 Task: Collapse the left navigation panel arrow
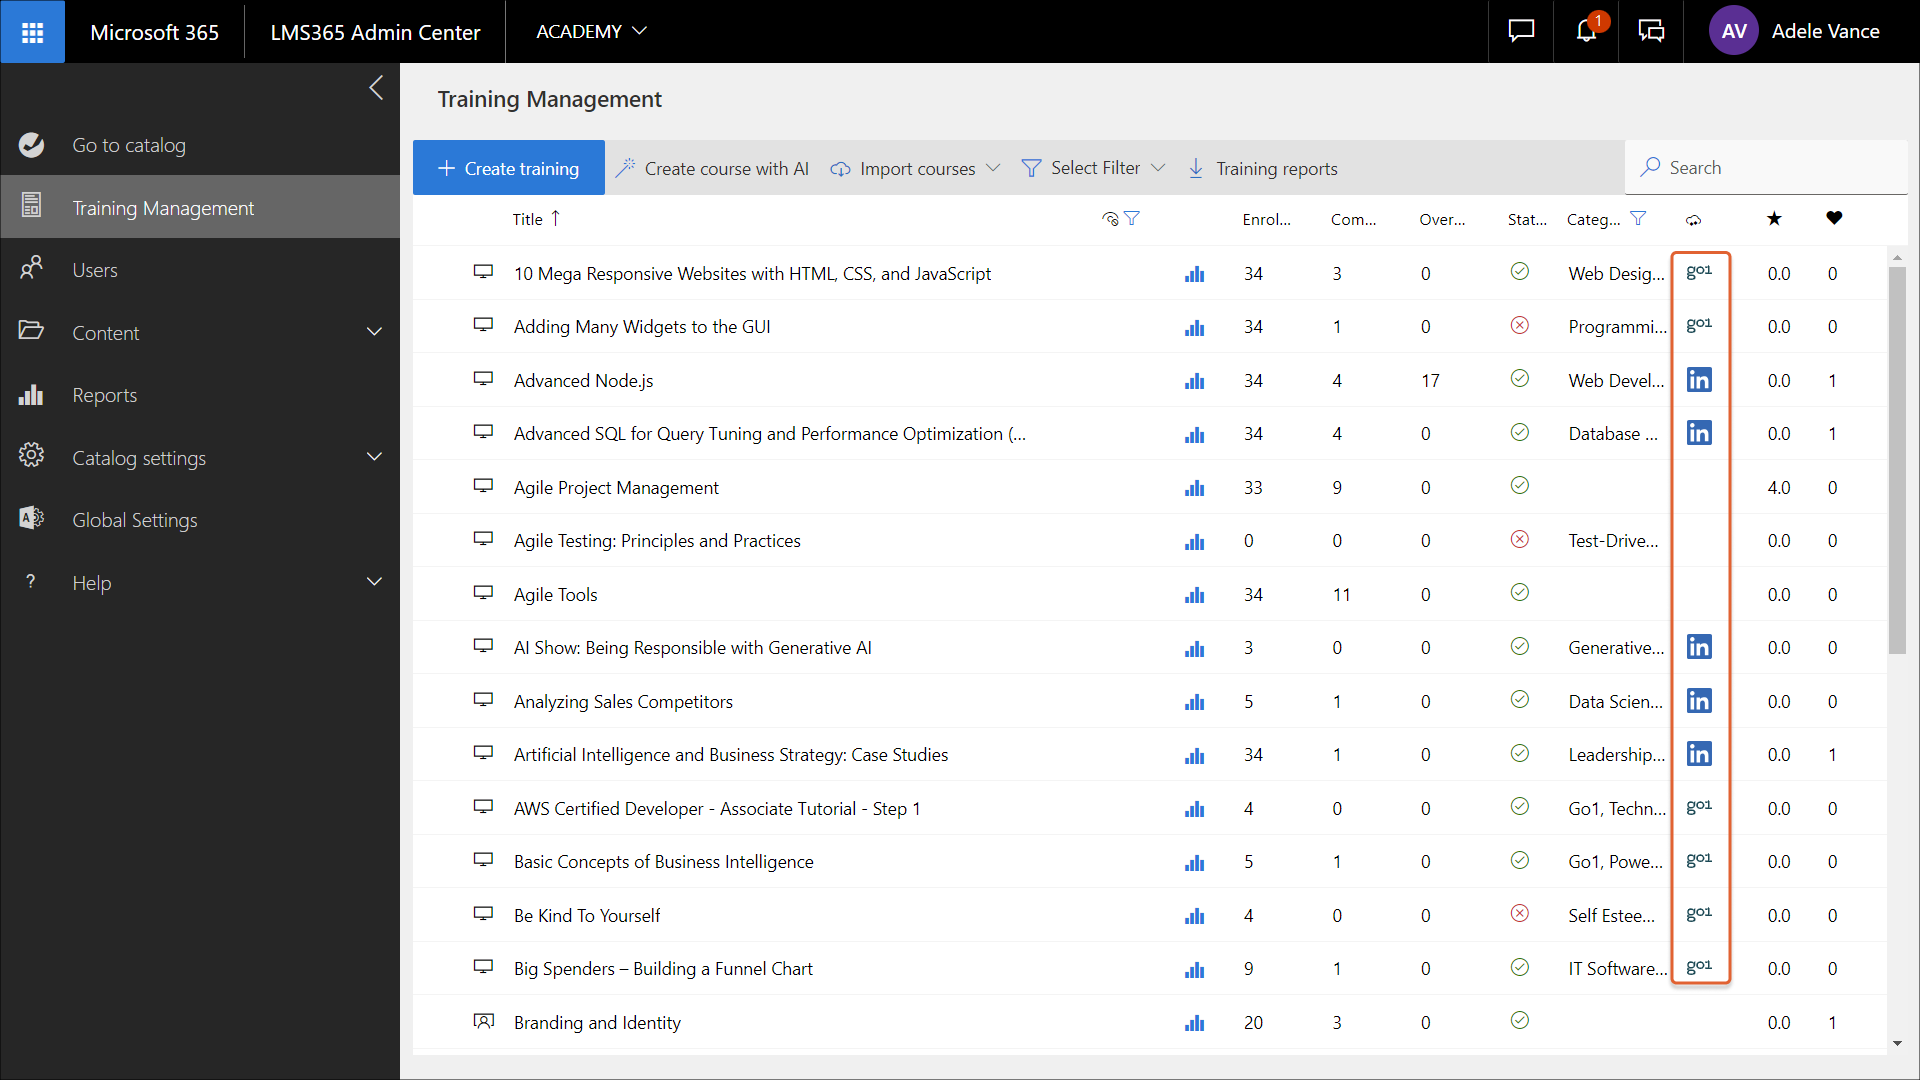point(376,88)
